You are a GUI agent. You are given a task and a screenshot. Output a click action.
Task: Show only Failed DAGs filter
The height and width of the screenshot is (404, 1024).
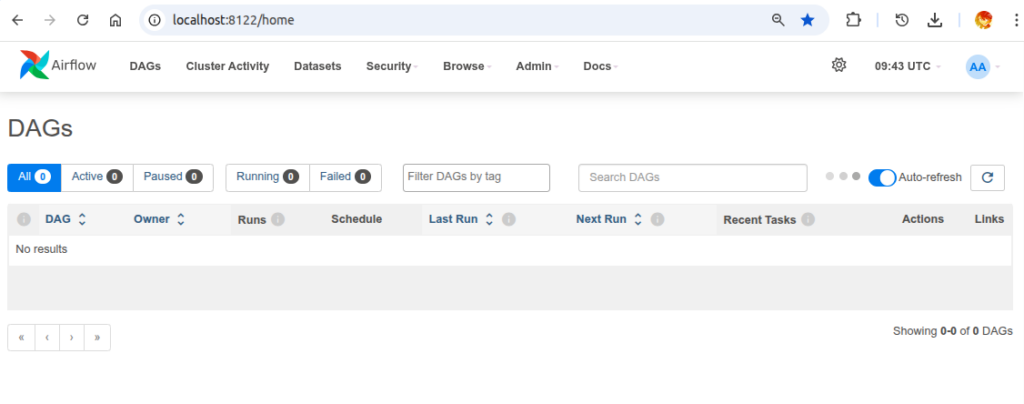pos(345,177)
